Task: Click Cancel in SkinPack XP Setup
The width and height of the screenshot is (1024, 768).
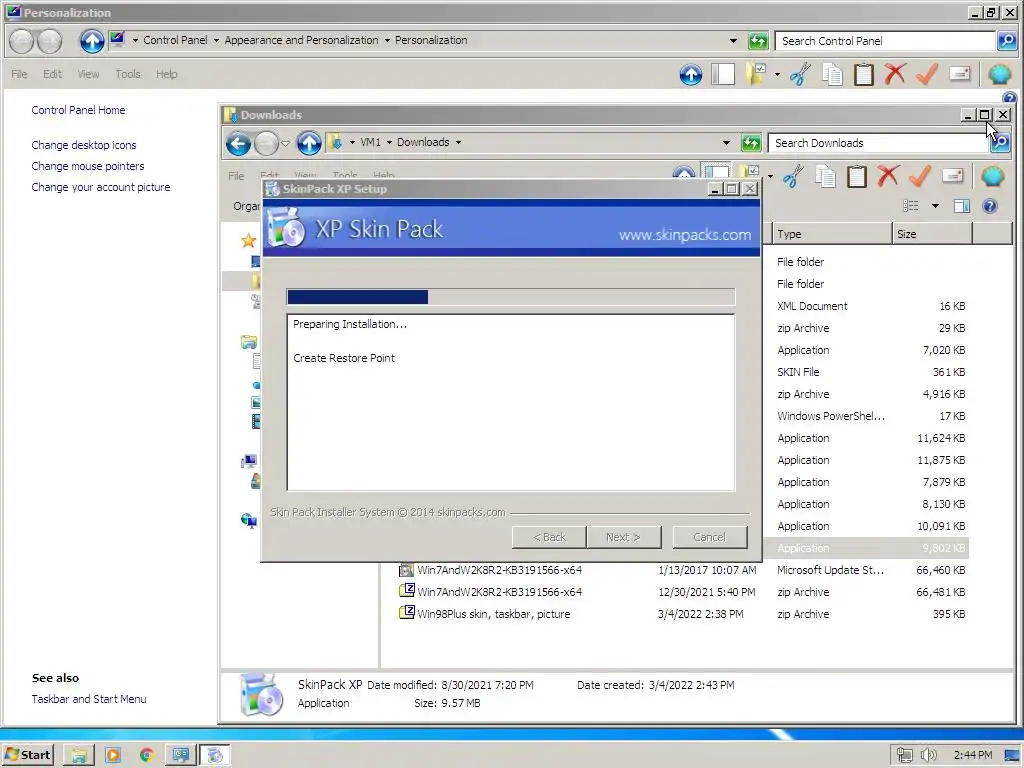Action: (x=709, y=537)
